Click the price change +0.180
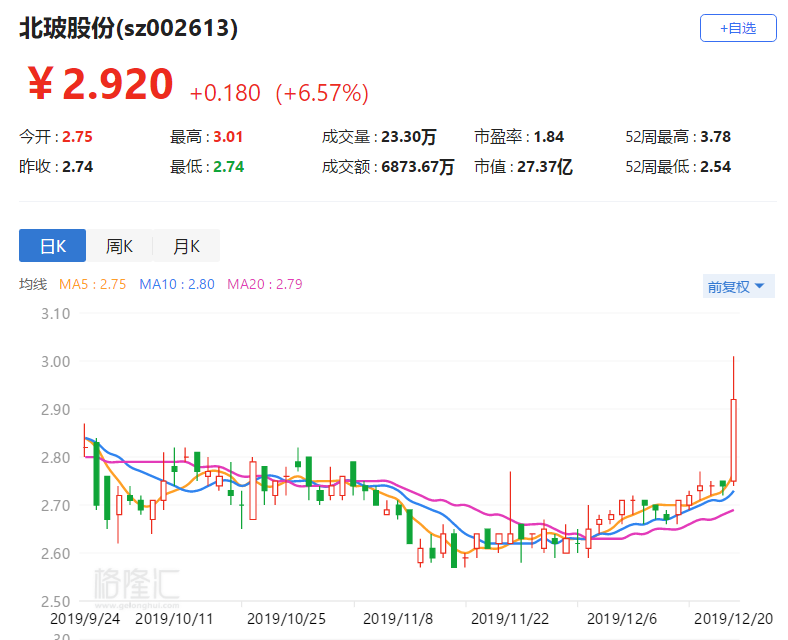The image size is (788, 640). click(x=225, y=93)
